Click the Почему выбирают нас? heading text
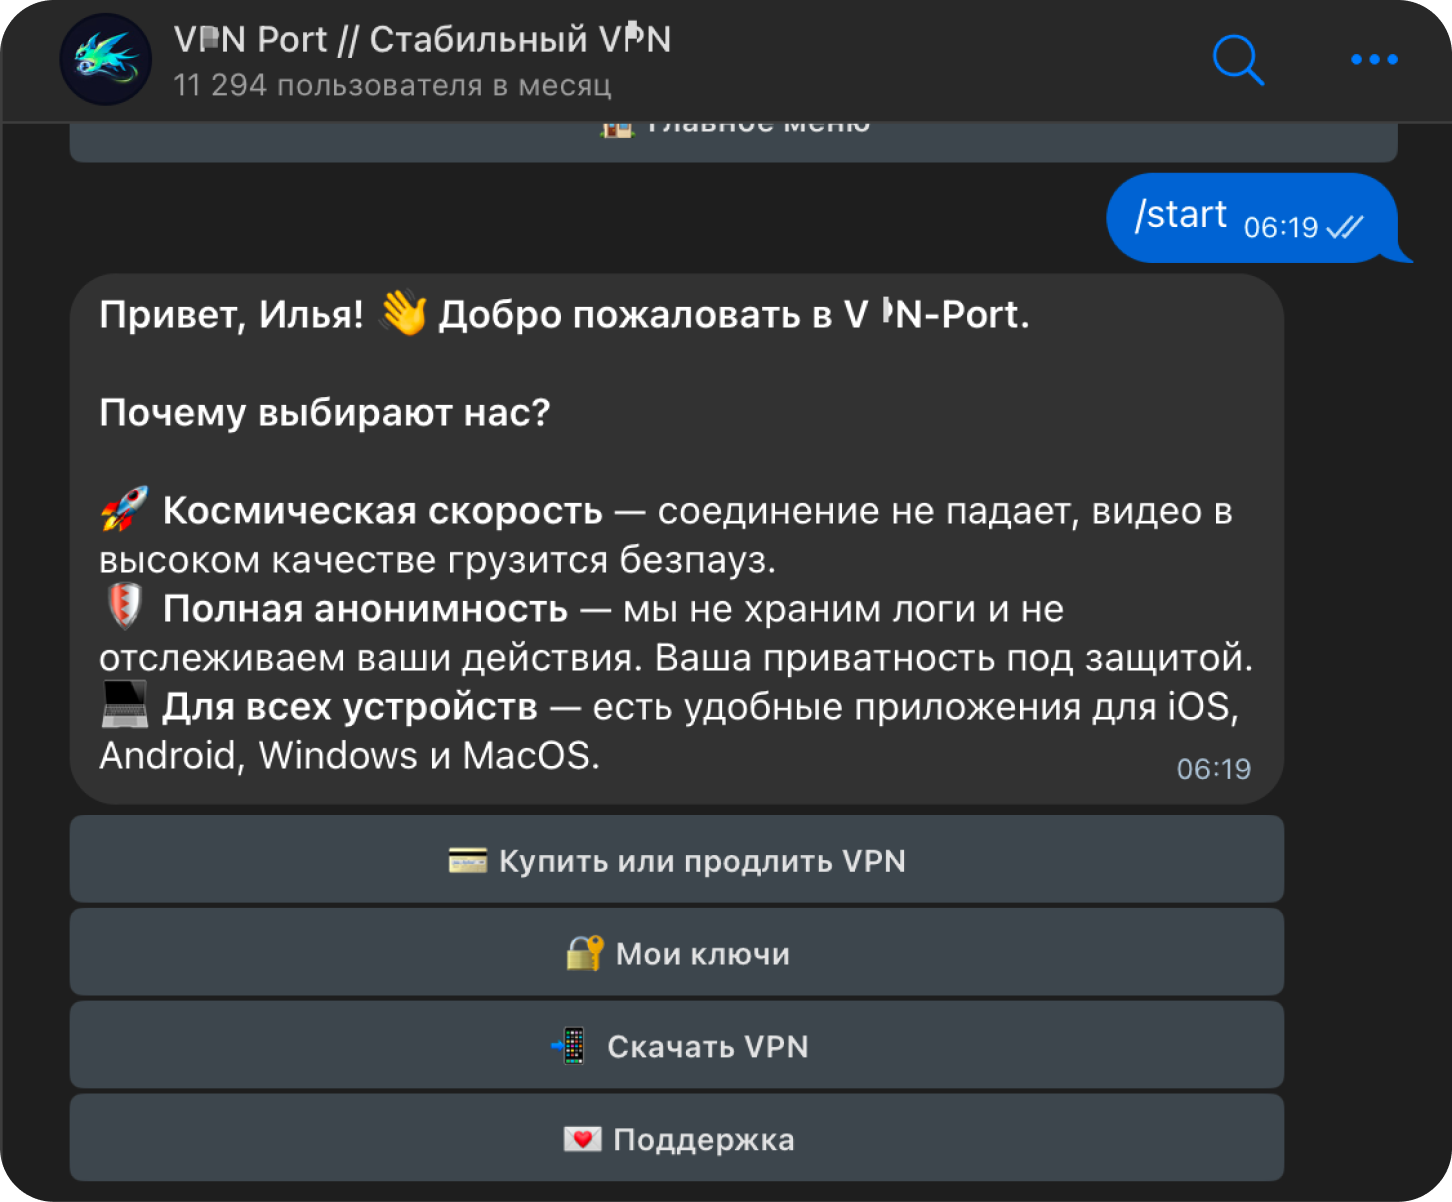1452x1202 pixels. (x=325, y=412)
